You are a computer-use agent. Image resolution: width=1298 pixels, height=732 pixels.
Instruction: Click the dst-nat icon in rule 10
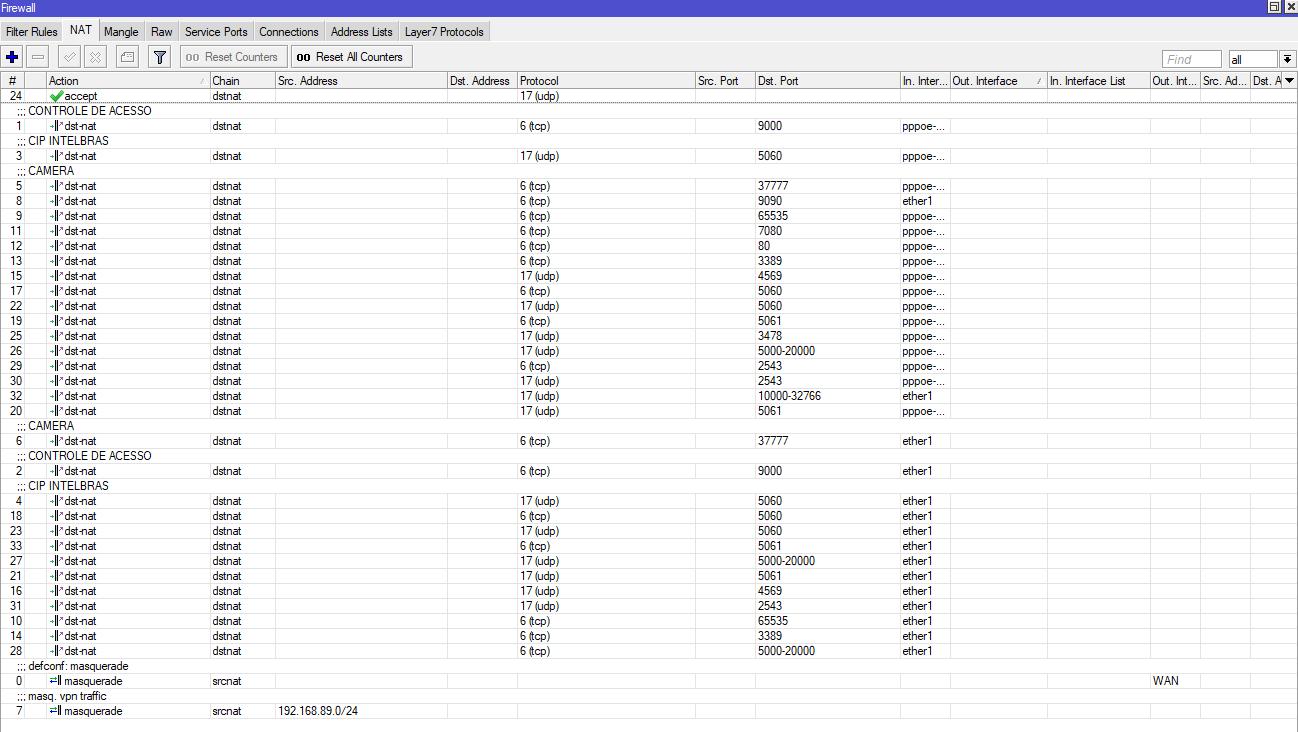tap(56, 621)
